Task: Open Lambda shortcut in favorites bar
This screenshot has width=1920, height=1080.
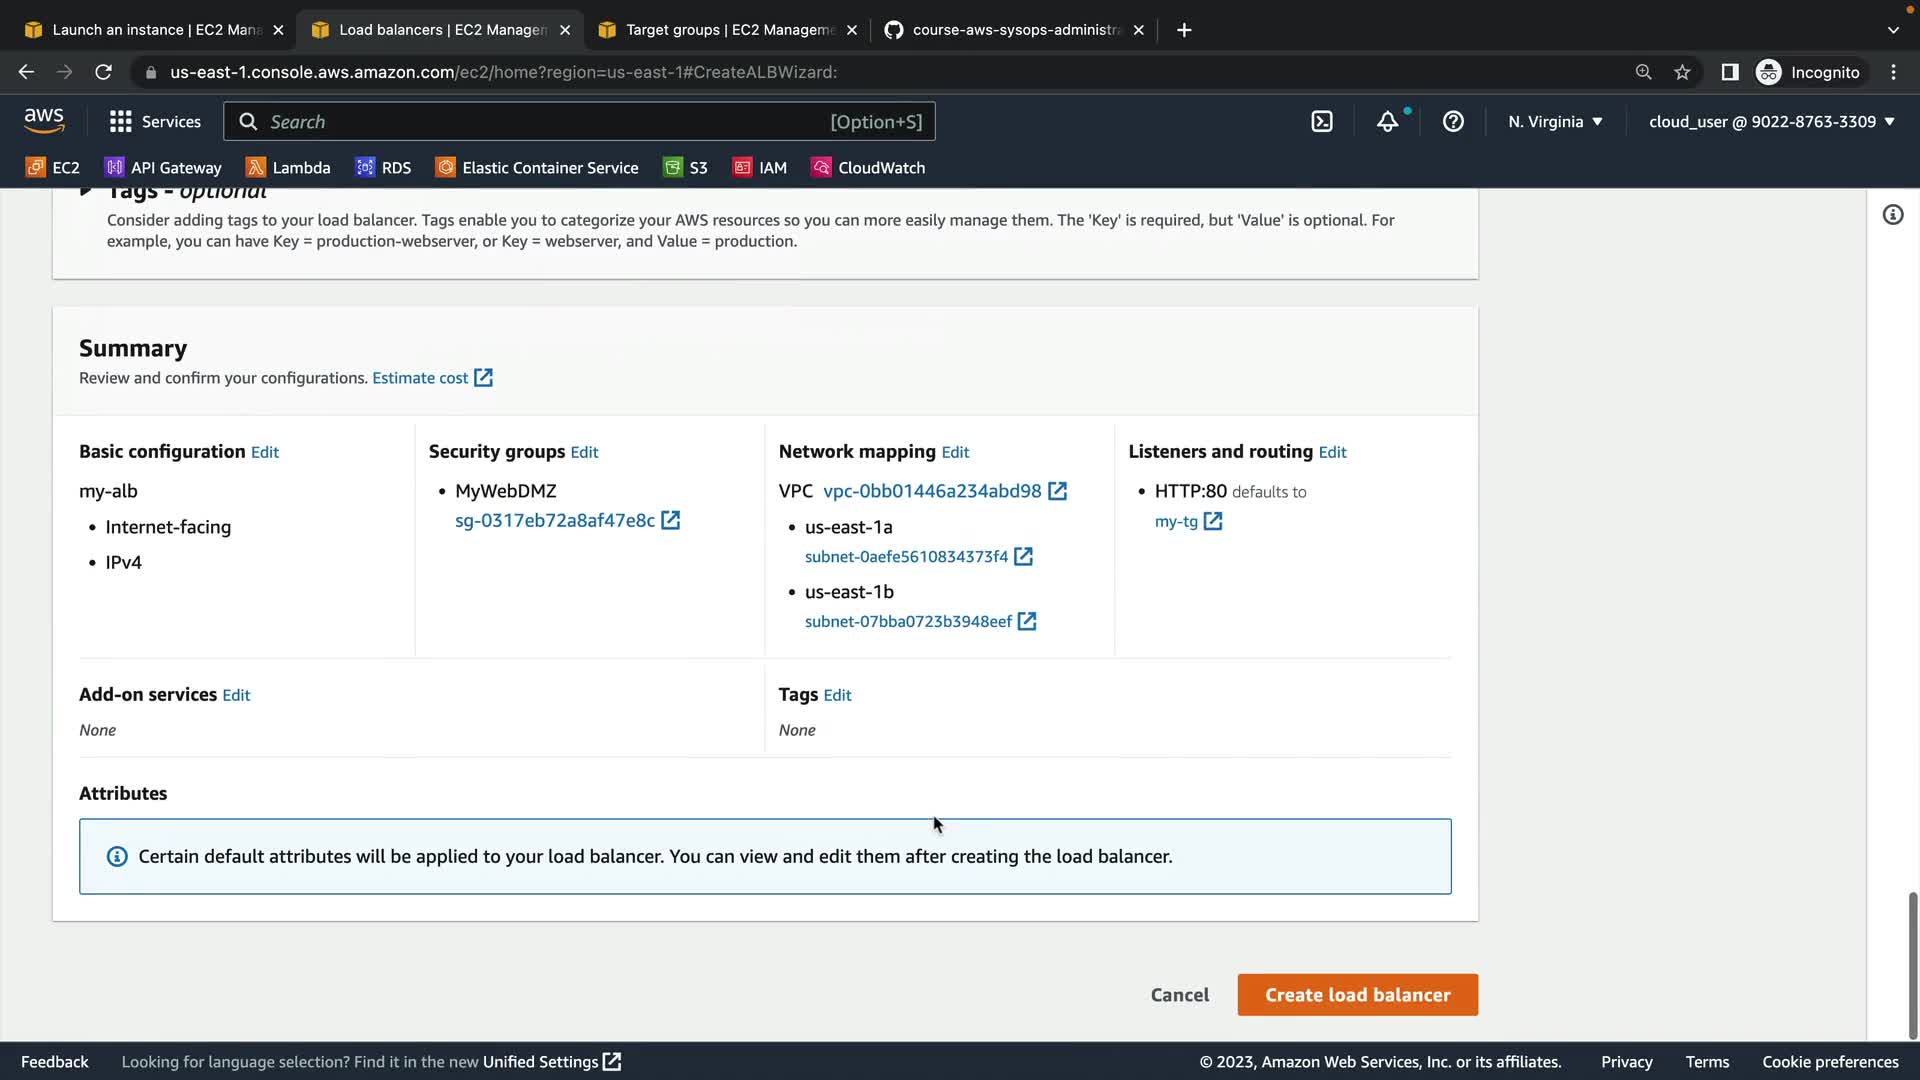Action: click(288, 168)
